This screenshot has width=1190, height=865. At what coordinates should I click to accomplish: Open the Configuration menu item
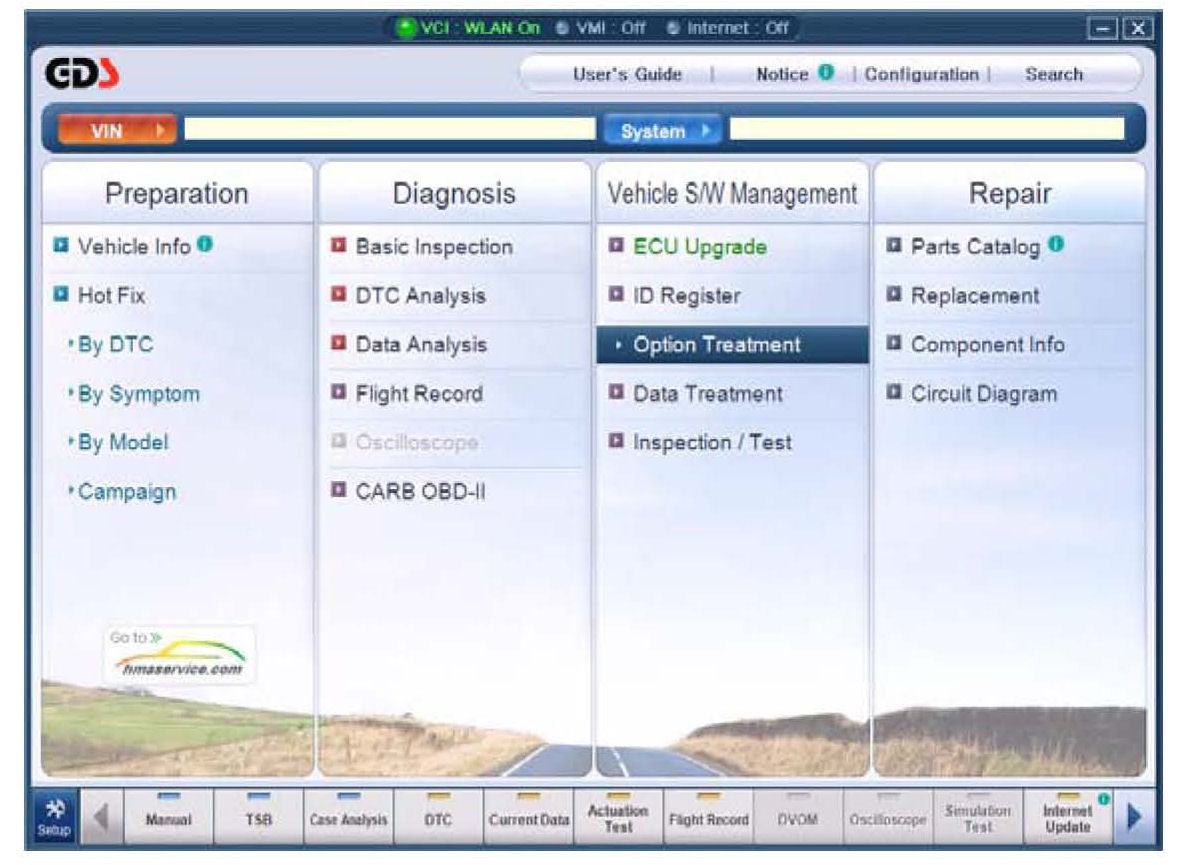921,75
